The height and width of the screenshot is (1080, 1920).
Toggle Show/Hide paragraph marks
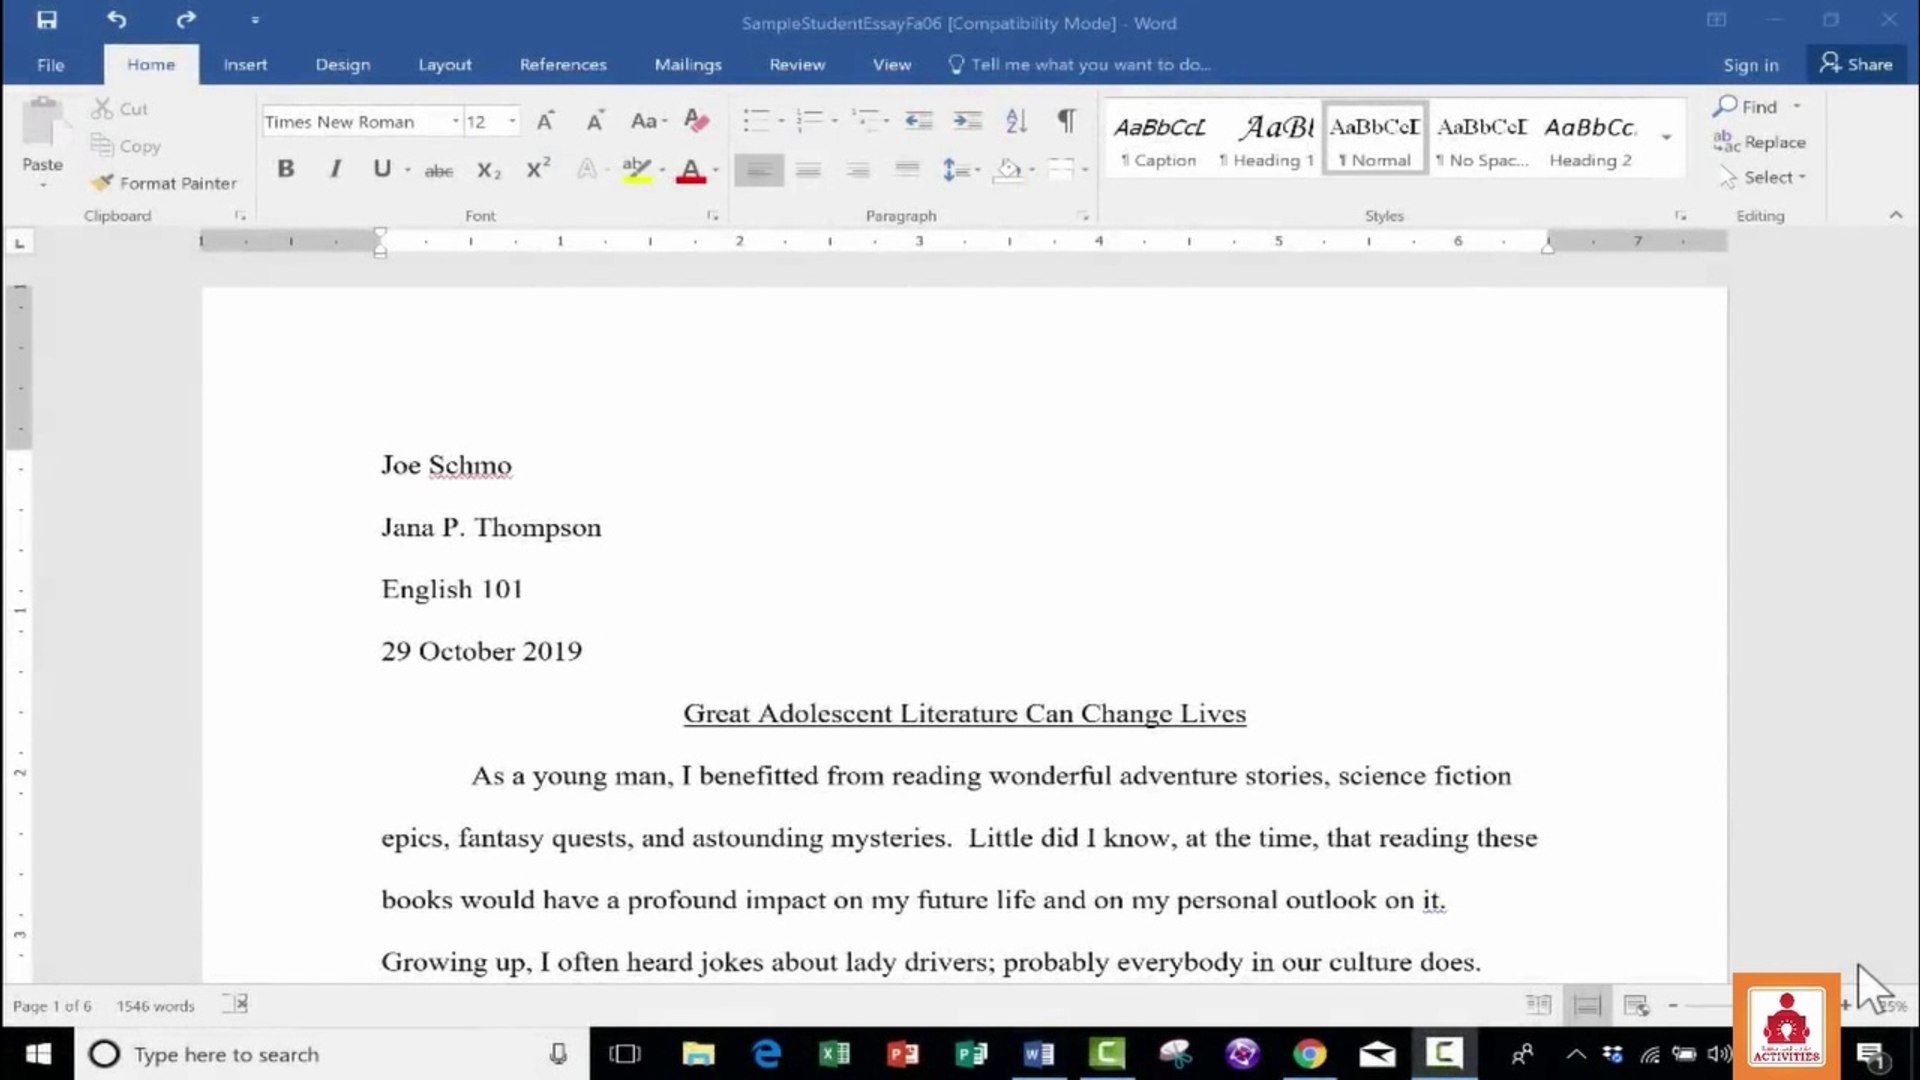coord(1067,121)
